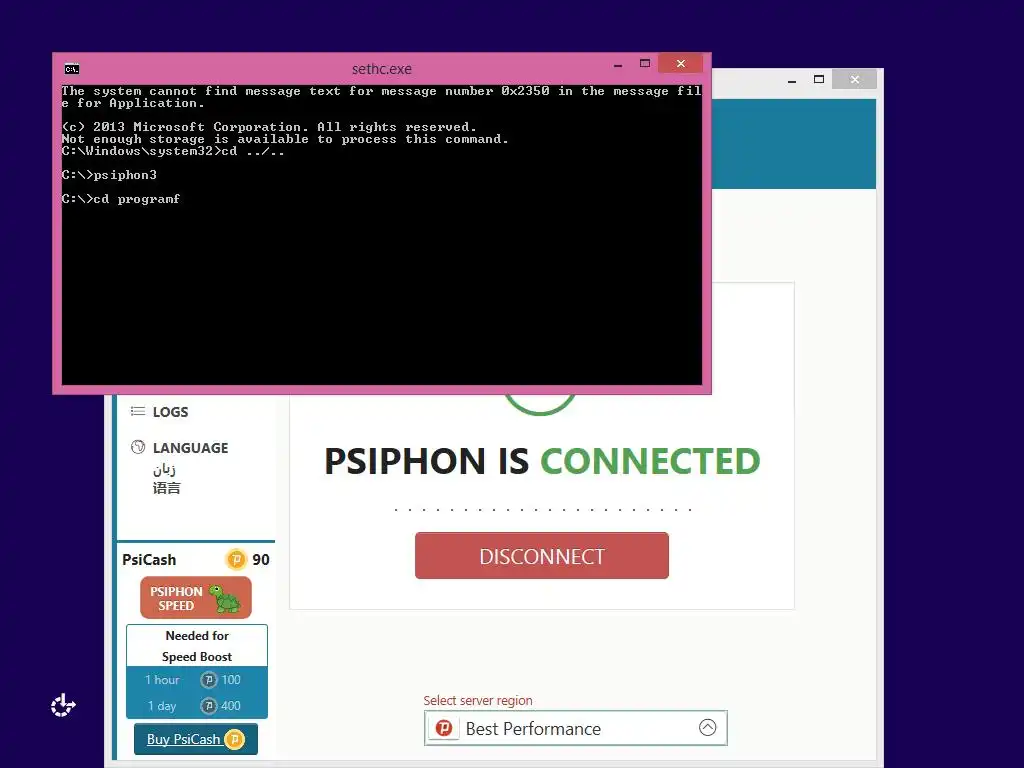This screenshot has width=1024, height=768.
Task: Open the LOGS section in the Psiphon sidebar
Action: (x=170, y=412)
